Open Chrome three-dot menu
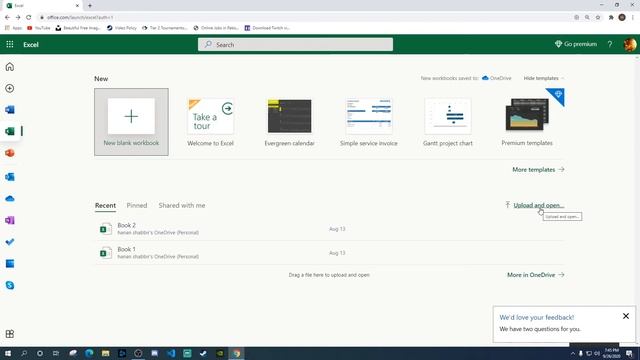Viewport: 640px width, 360px height. coord(633,17)
